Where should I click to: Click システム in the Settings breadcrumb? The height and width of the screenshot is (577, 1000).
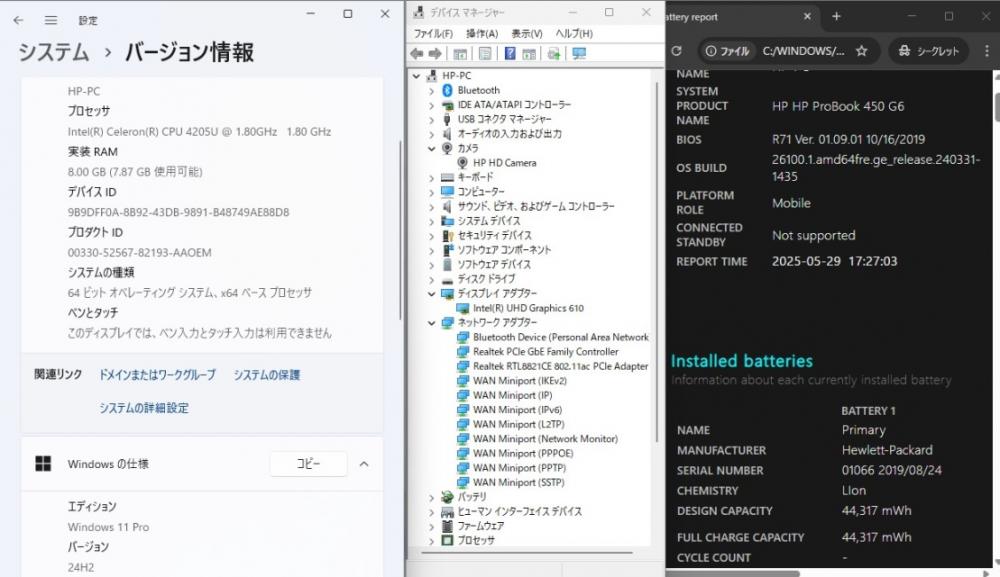point(54,52)
